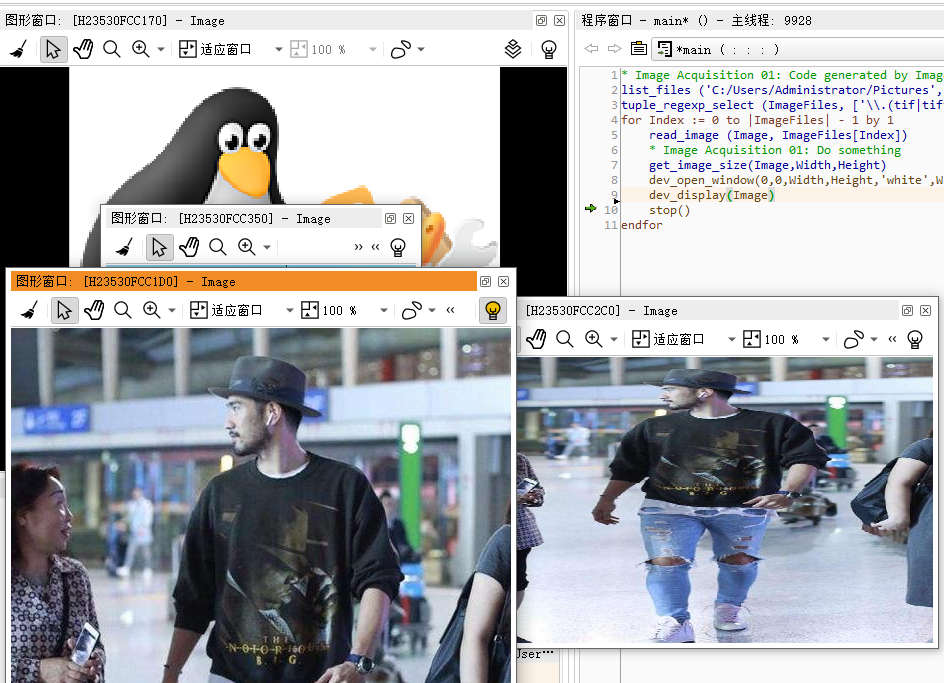Collapse toolbar with « in FCC2C0 window
944x683 pixels.
click(892, 339)
